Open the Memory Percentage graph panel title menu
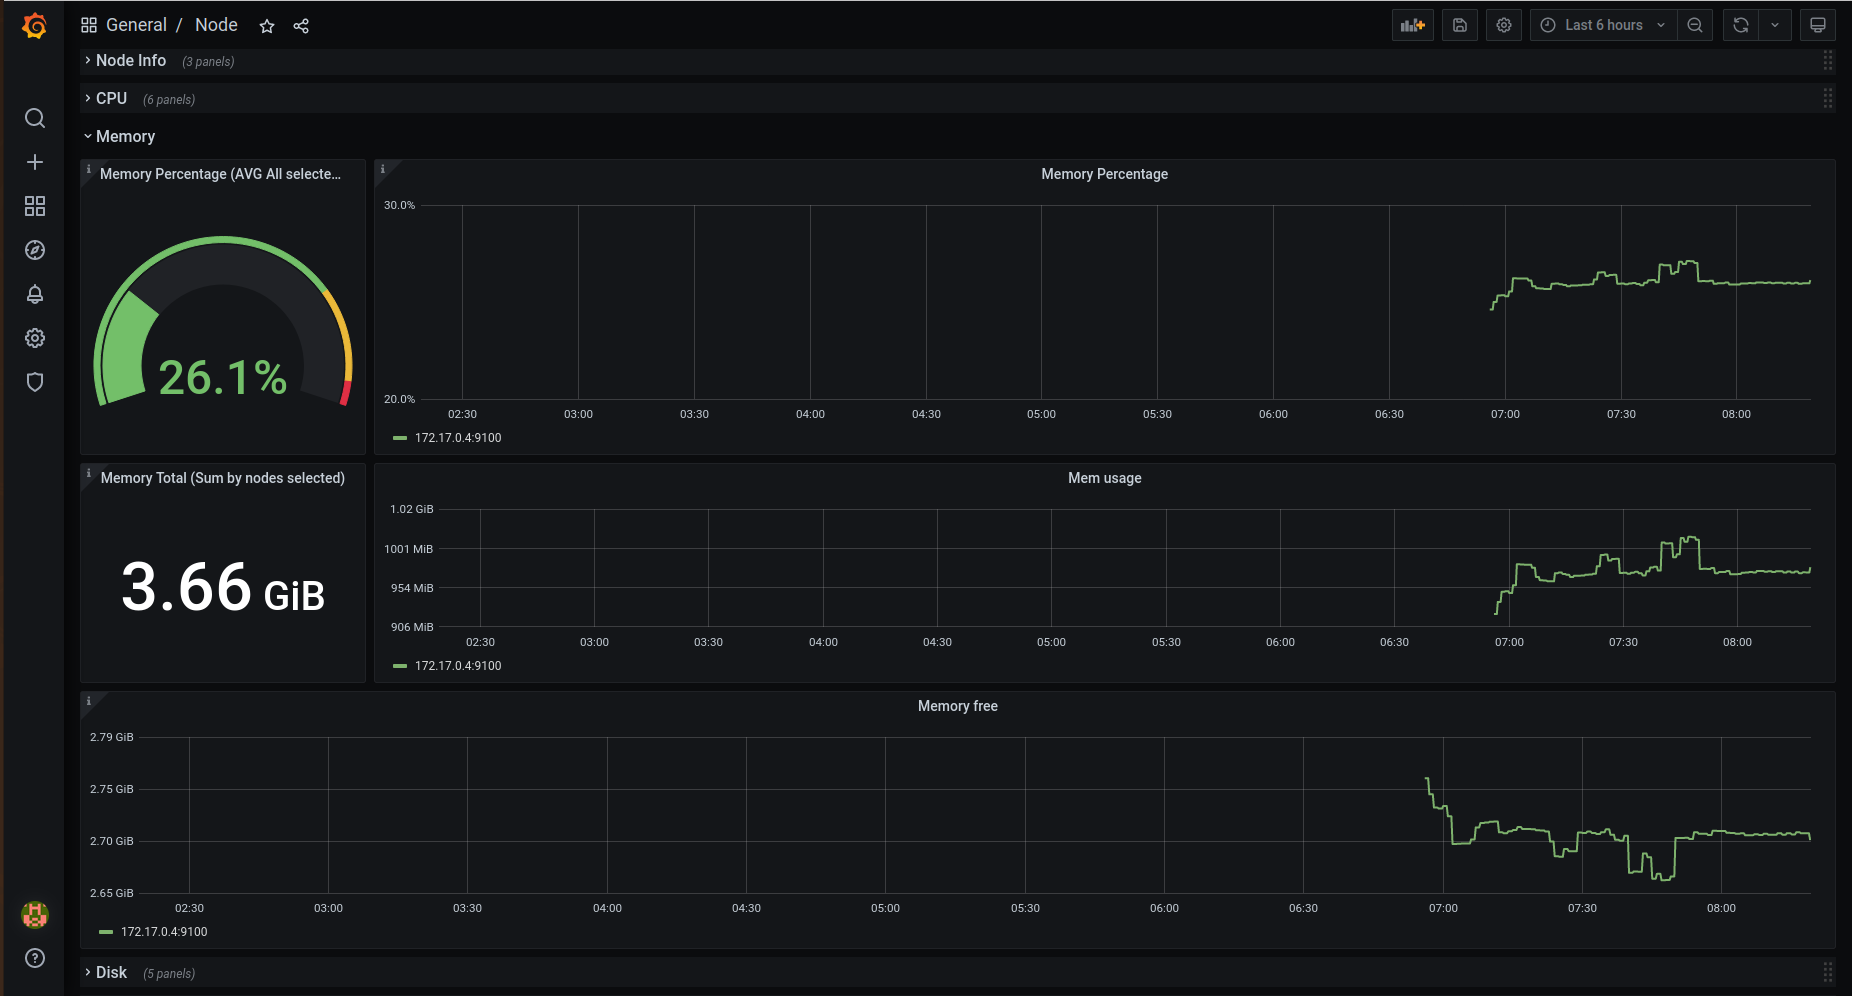The height and width of the screenshot is (996, 1852). (1105, 174)
